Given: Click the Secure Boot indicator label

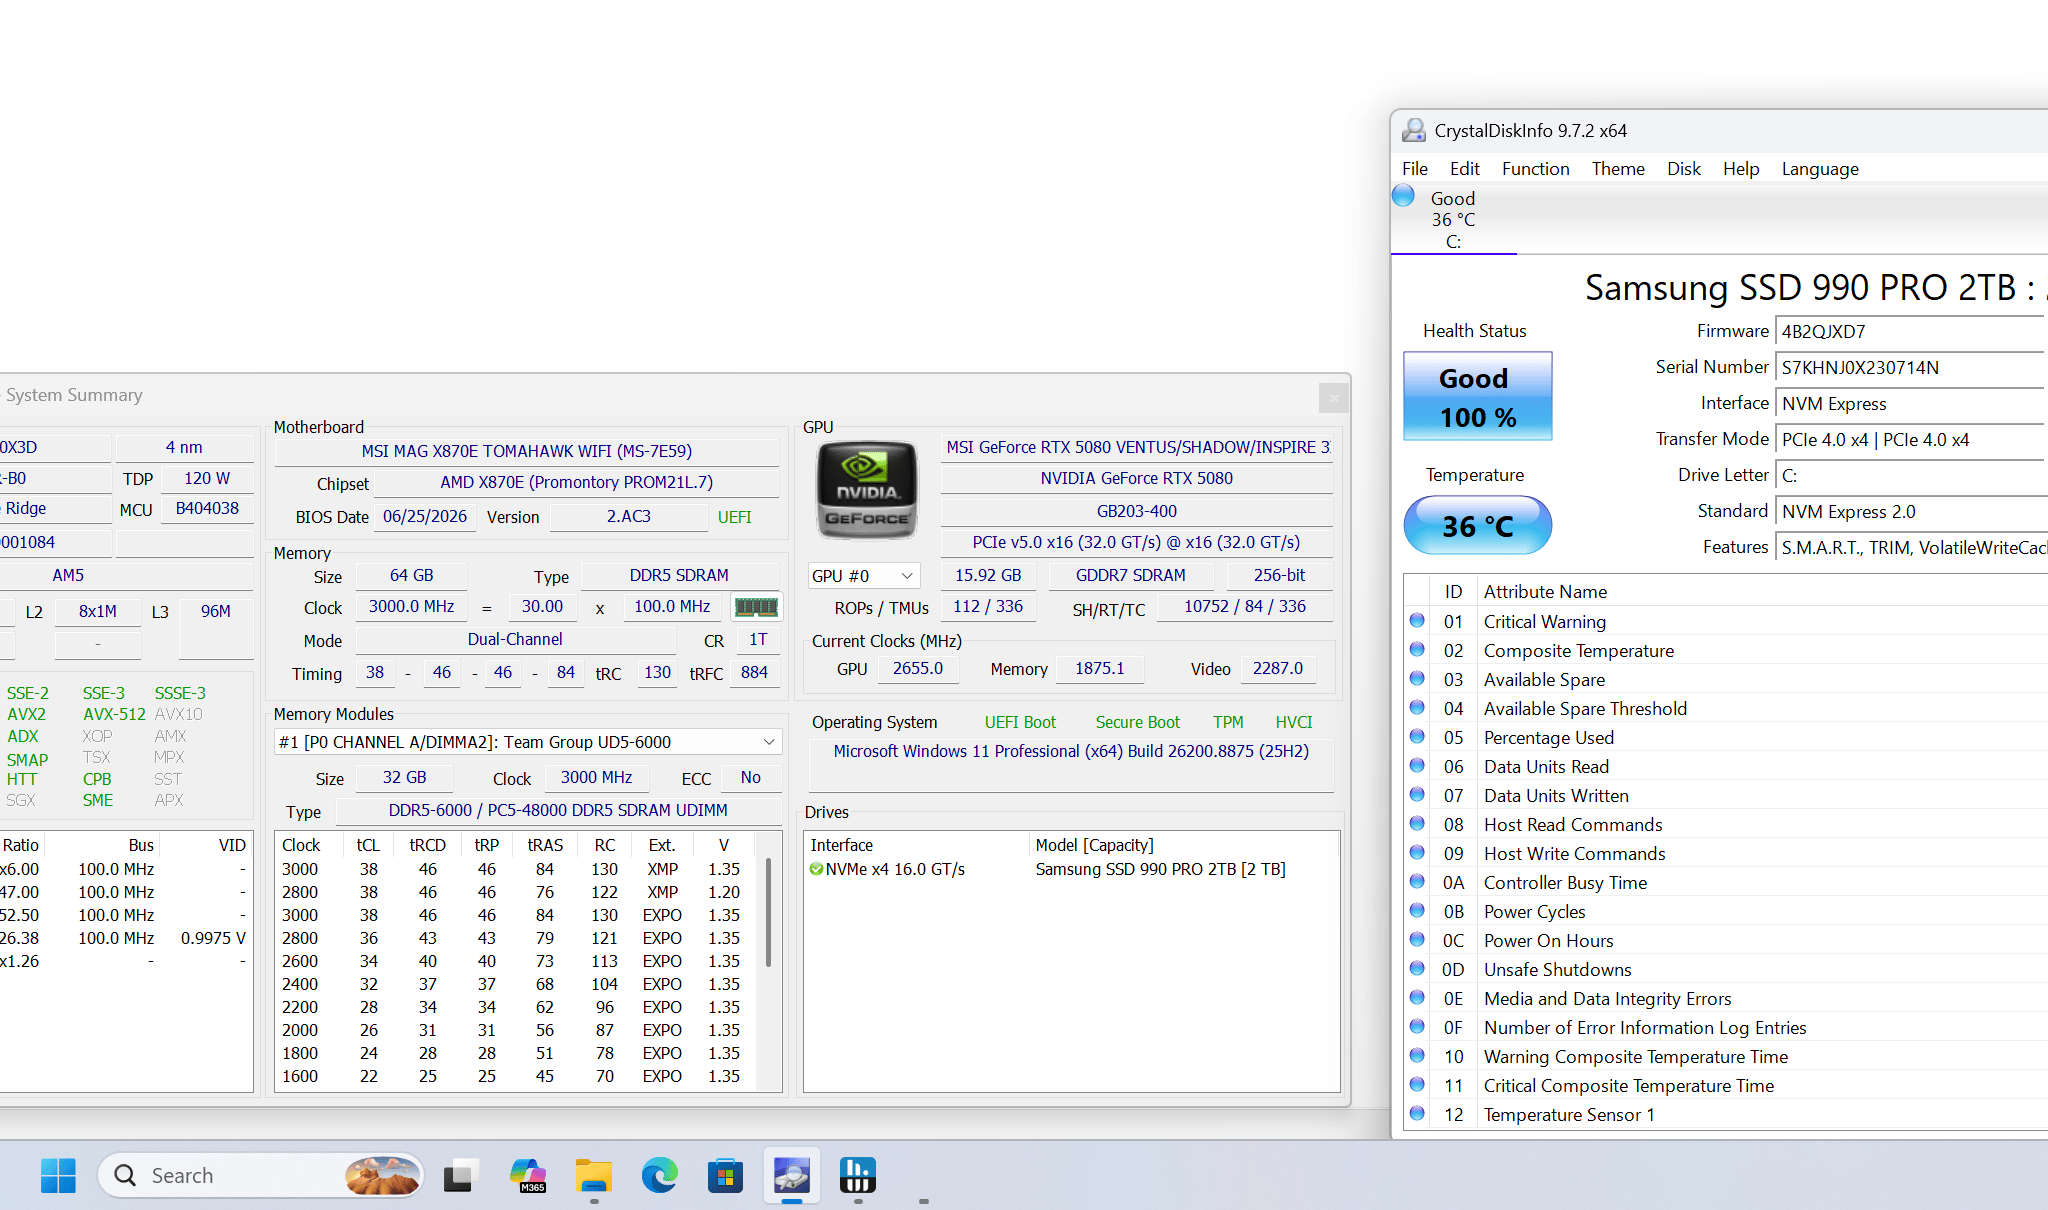Looking at the screenshot, I should pyautogui.click(x=1137, y=722).
